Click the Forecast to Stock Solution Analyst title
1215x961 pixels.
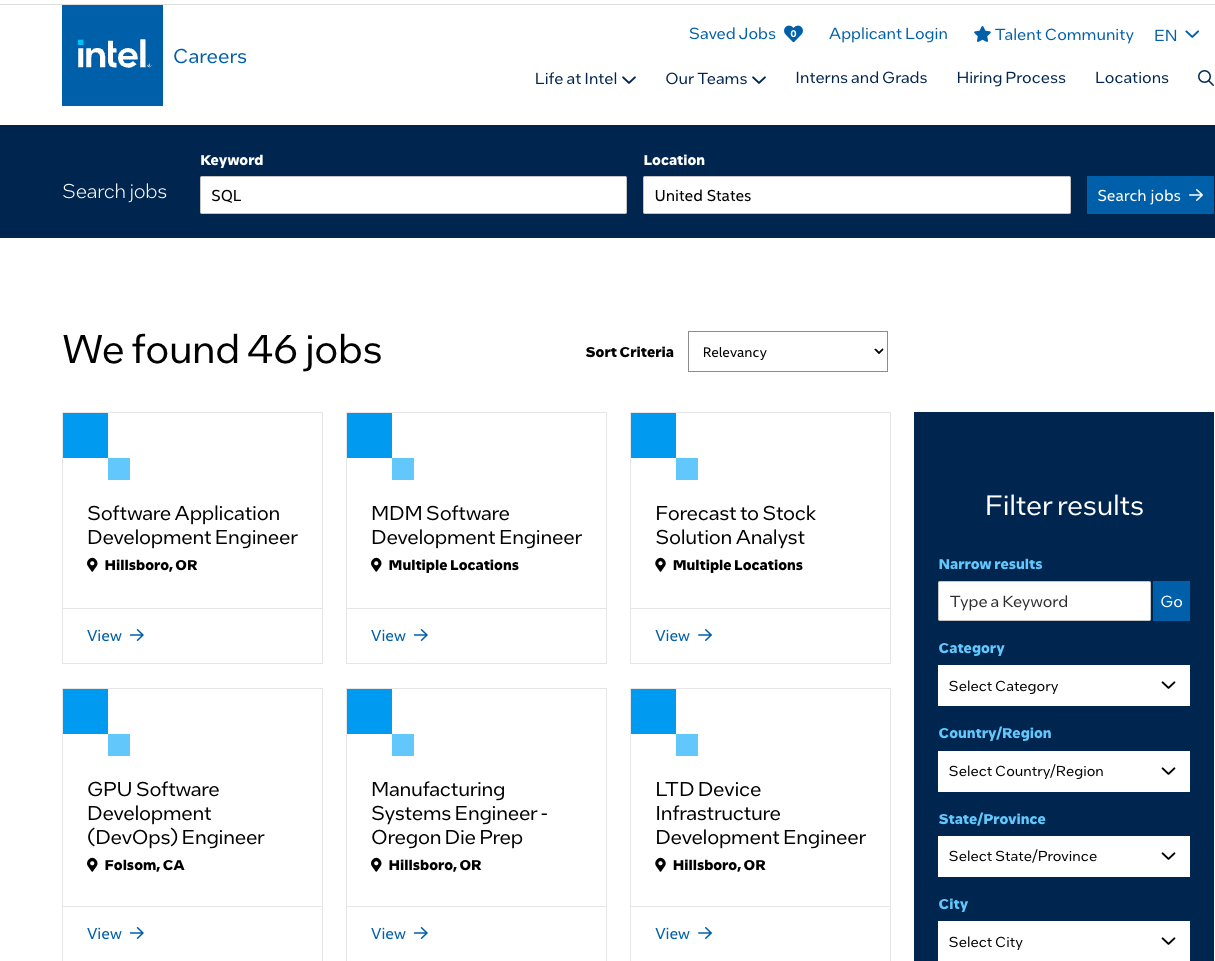[x=735, y=525]
